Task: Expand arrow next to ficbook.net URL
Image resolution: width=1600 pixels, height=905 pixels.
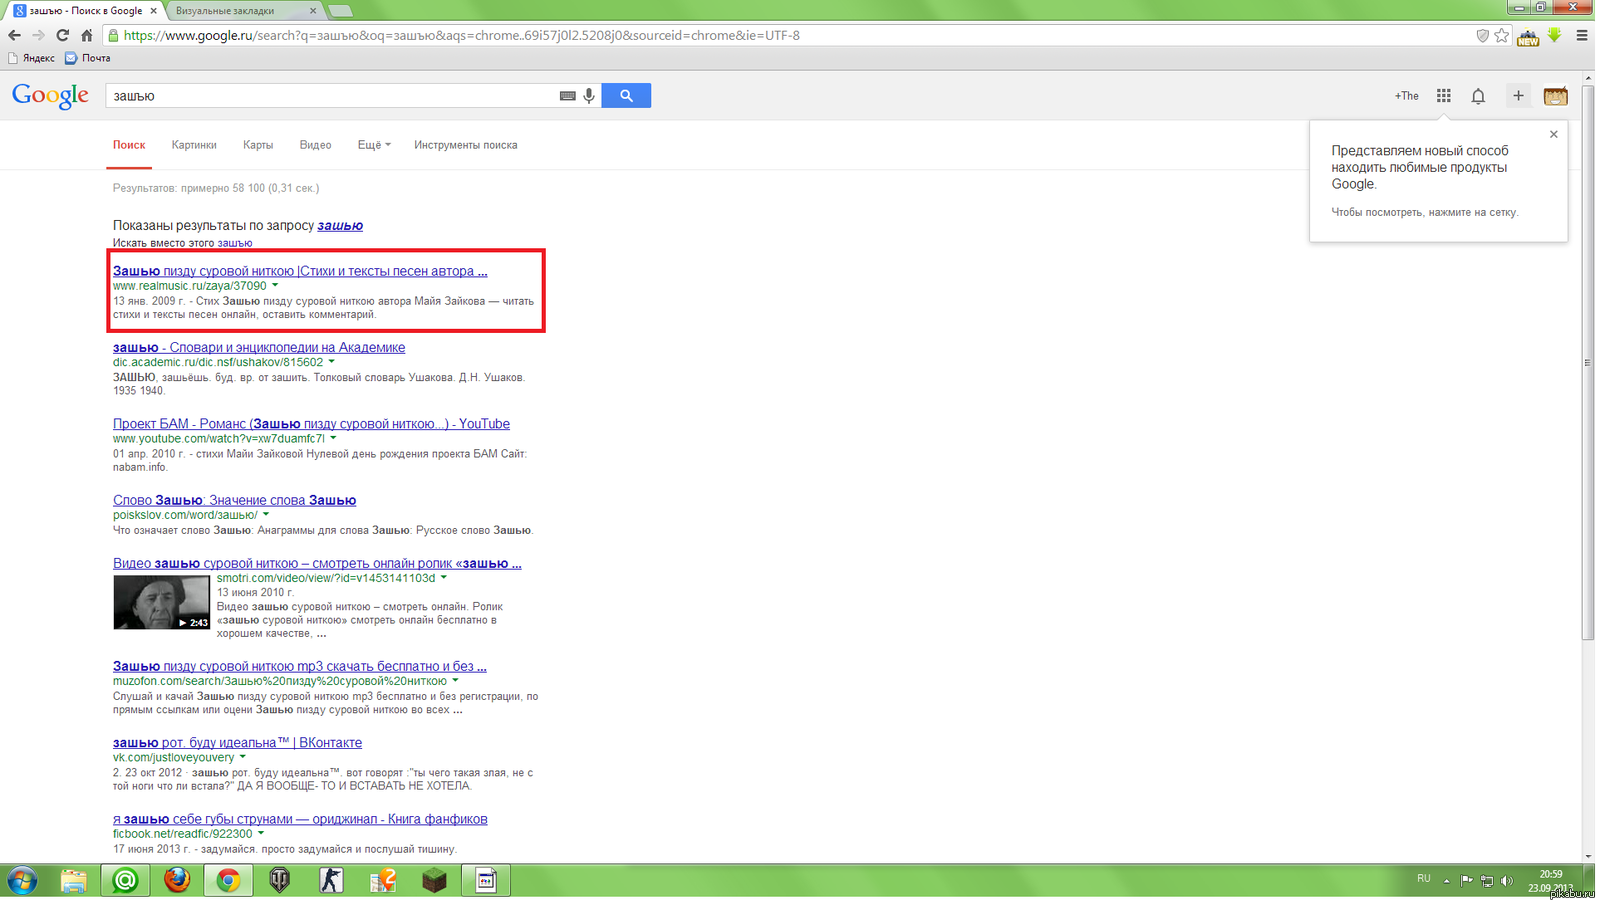Action: tap(261, 834)
